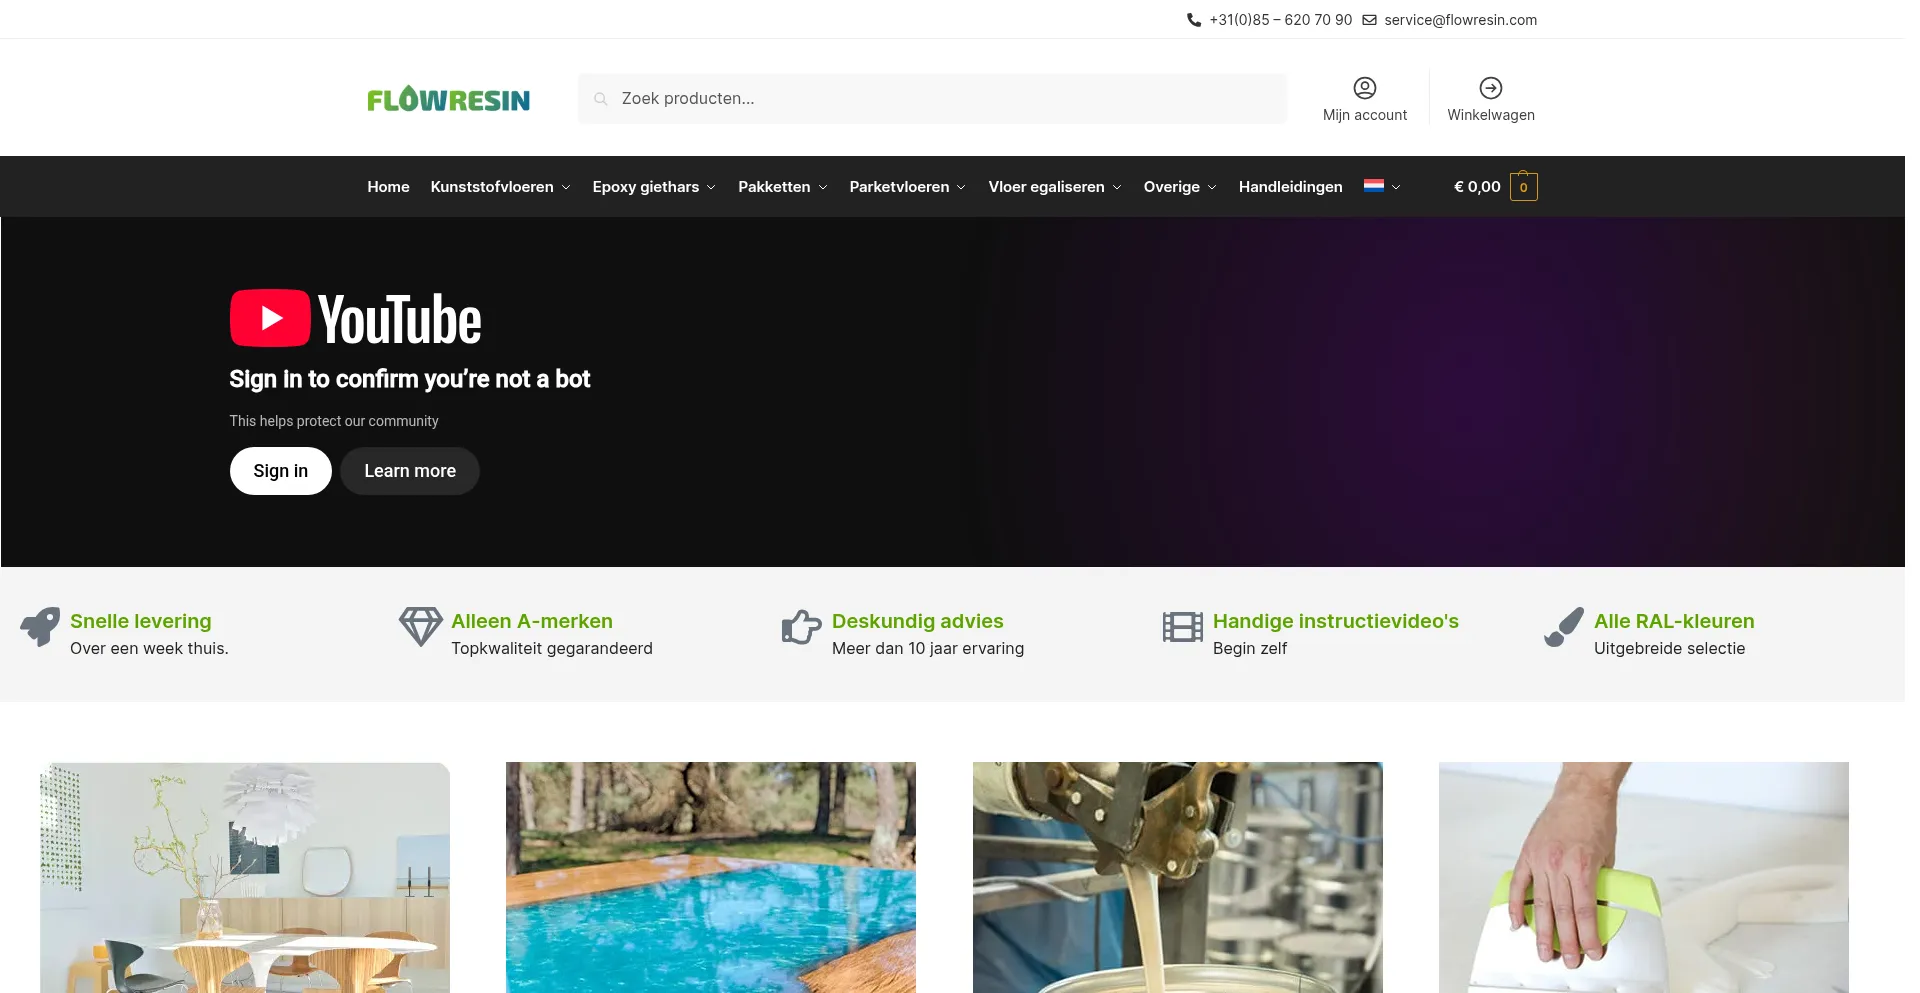The width and height of the screenshot is (1920, 993).
Task: Click the € 0,00 cart total
Action: (x=1477, y=186)
